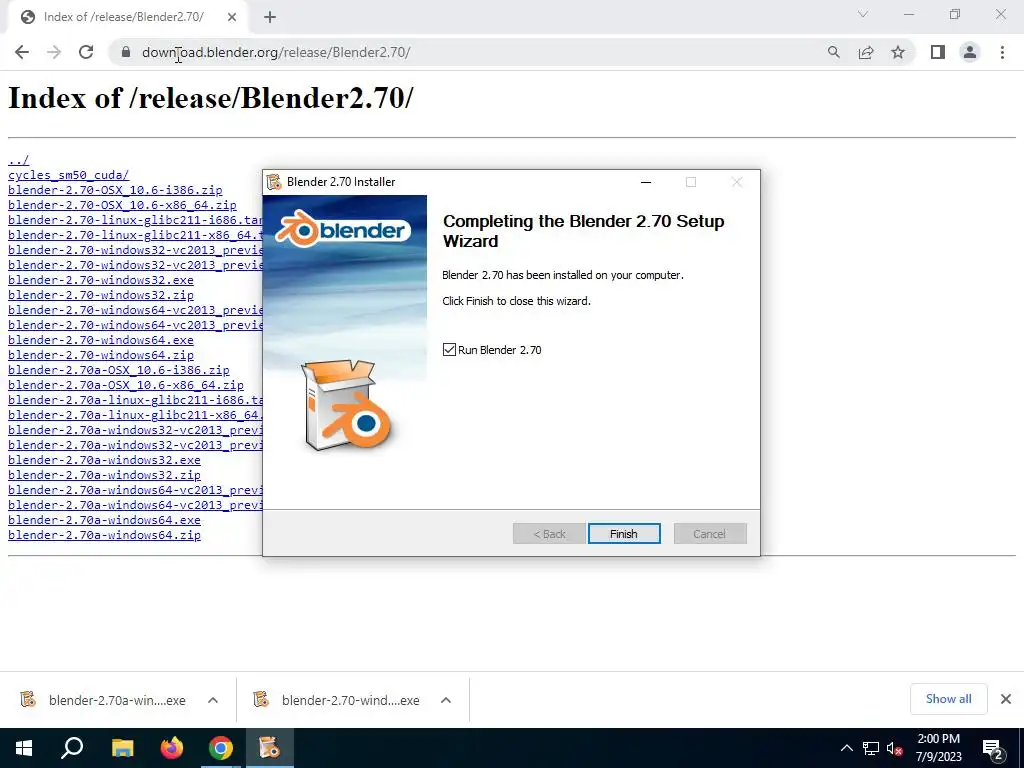1024x768 pixels.
Task: Click the Chrome forward navigation arrow
Action: 54,52
